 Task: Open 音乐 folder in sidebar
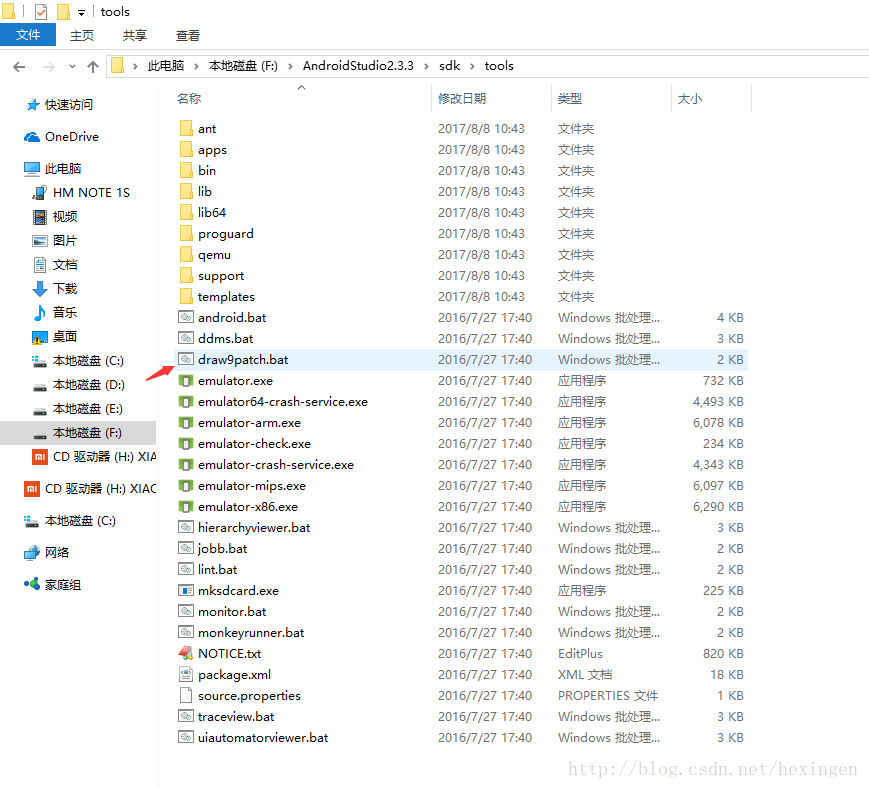(x=65, y=312)
